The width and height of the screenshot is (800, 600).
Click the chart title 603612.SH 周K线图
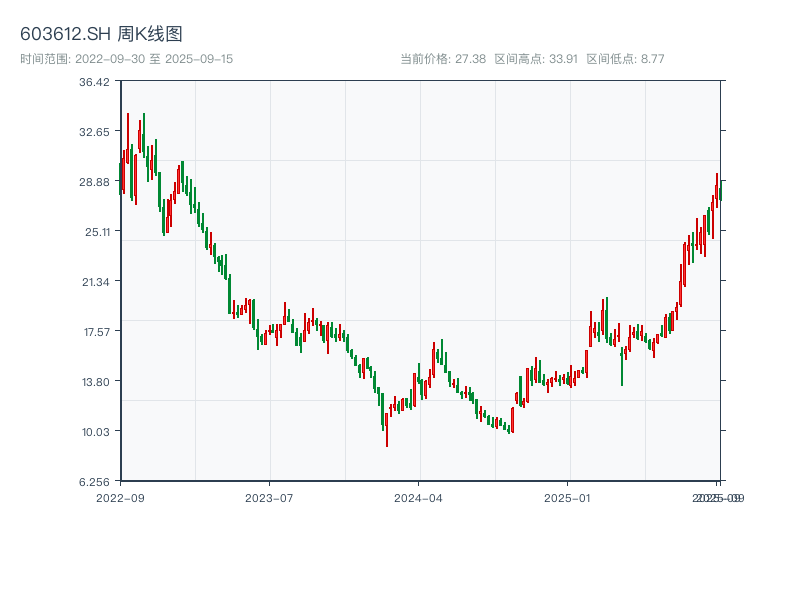(101, 34)
